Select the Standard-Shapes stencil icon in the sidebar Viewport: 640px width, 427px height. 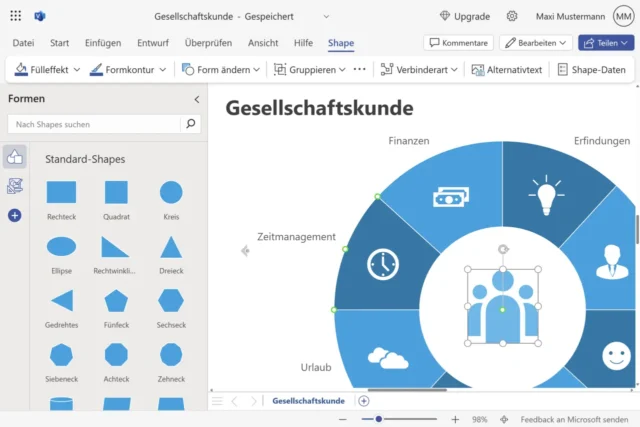click(15, 157)
